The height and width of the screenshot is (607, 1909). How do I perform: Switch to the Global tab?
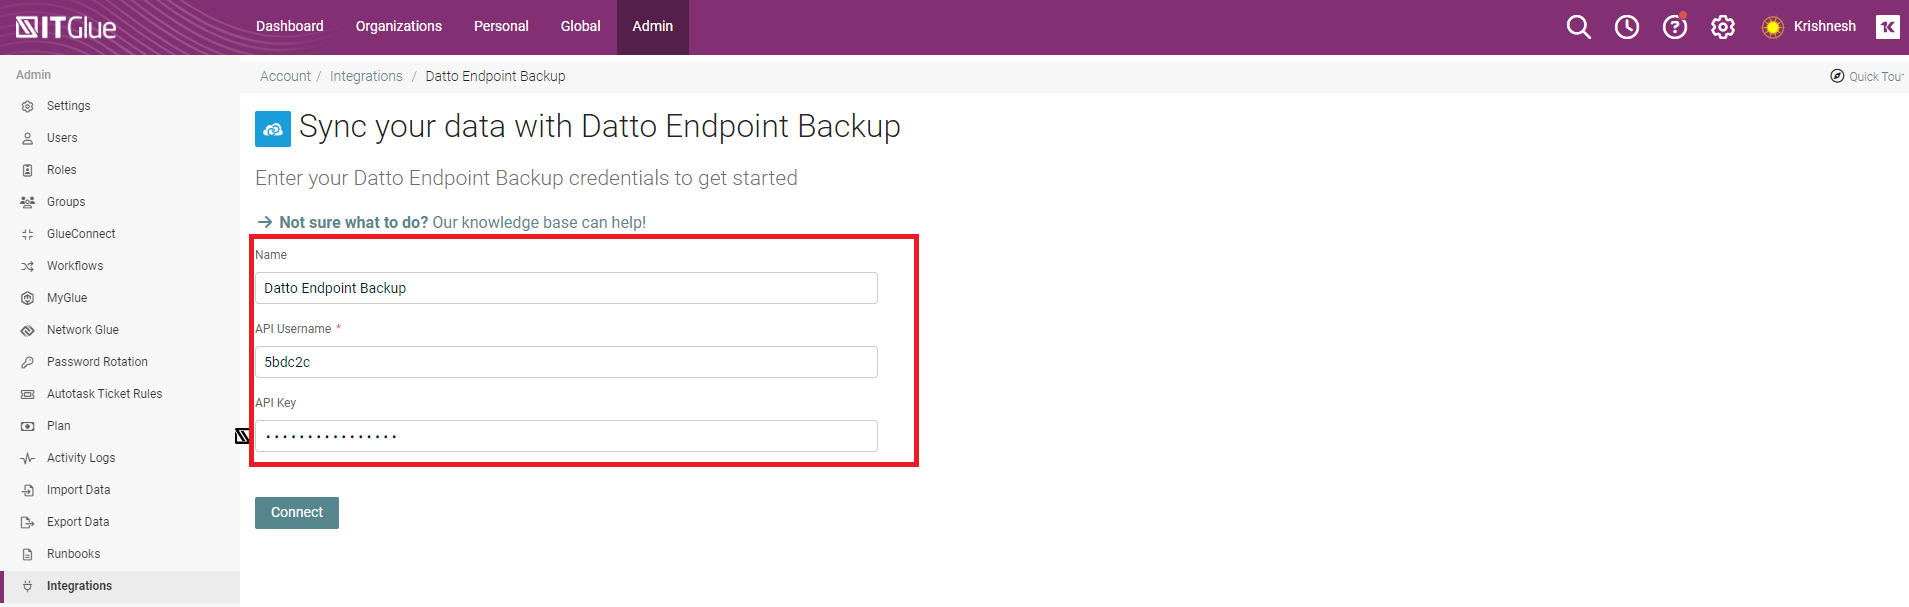(x=580, y=26)
